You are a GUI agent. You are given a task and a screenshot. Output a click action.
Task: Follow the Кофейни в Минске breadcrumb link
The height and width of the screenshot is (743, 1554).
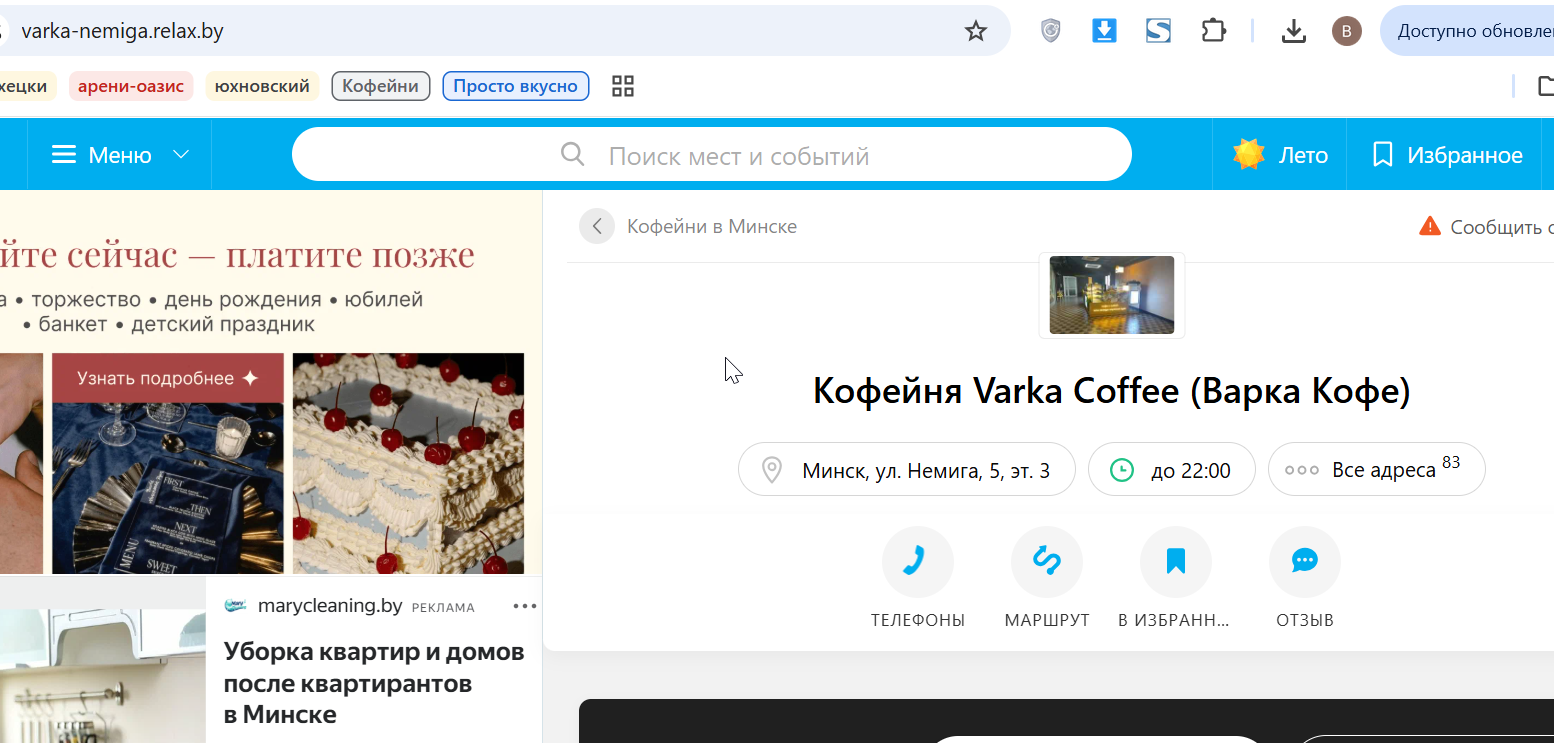(712, 226)
